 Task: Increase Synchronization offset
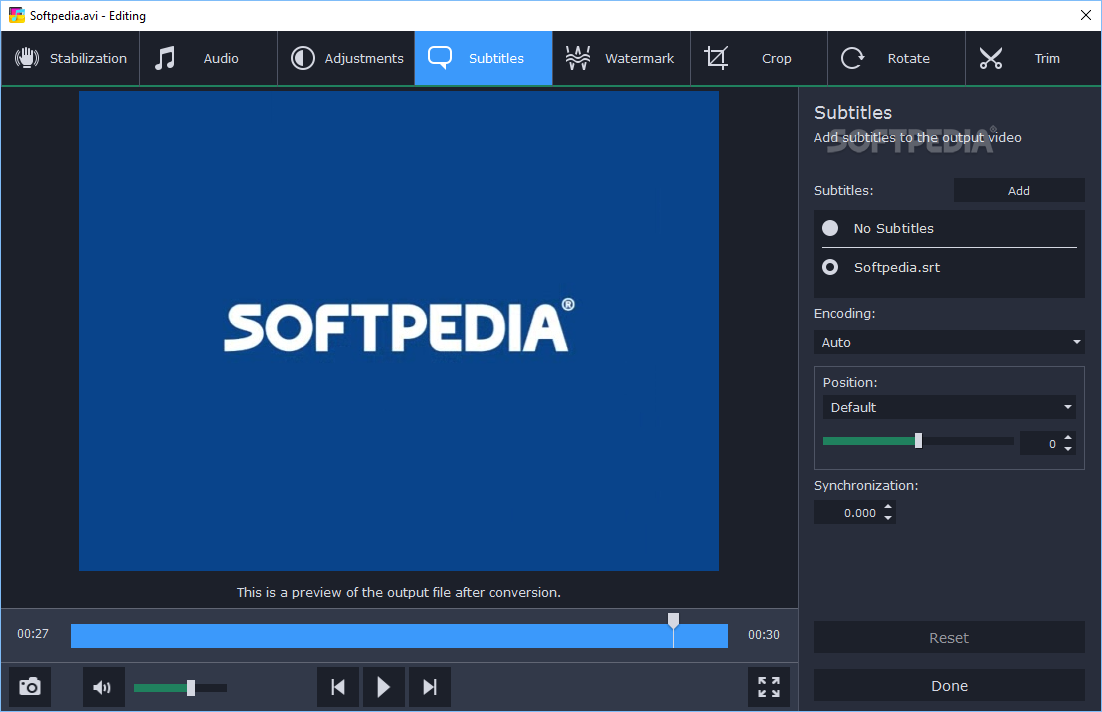(x=888, y=507)
